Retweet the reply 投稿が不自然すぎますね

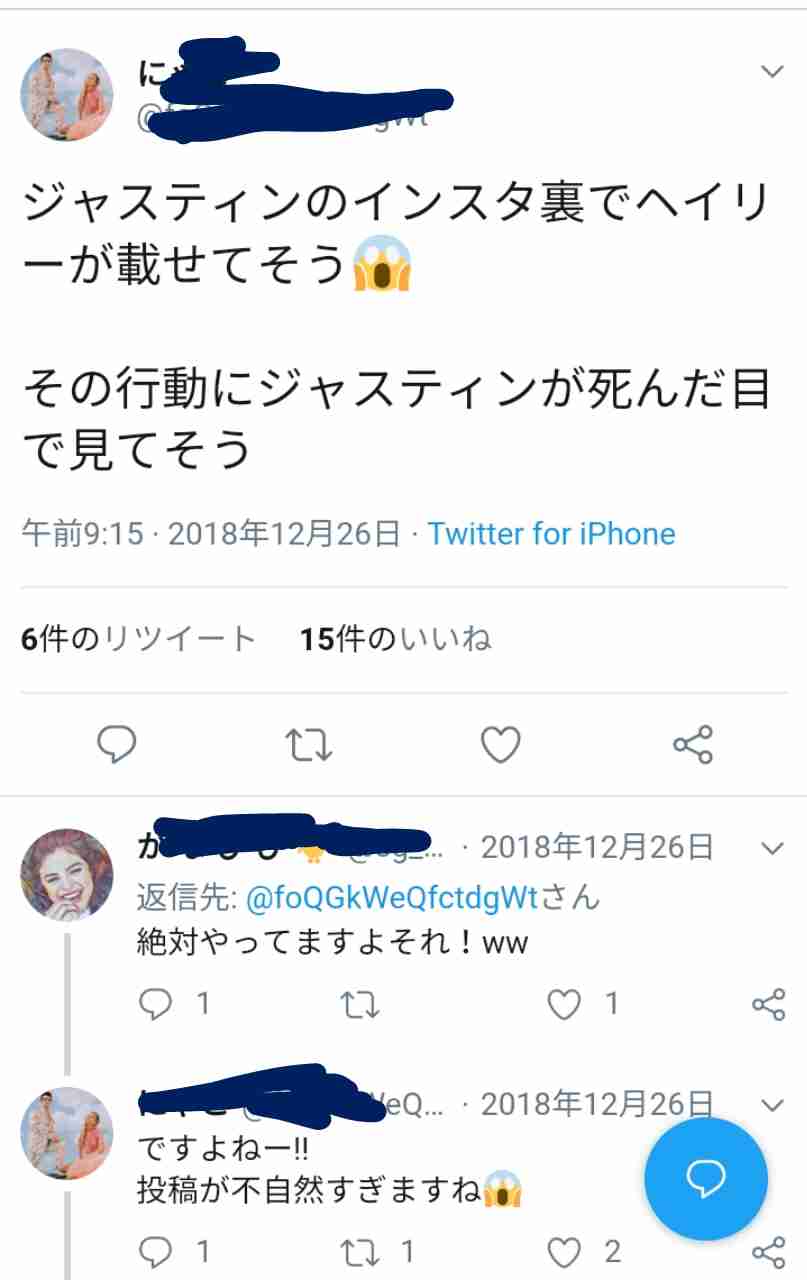click(x=360, y=1250)
